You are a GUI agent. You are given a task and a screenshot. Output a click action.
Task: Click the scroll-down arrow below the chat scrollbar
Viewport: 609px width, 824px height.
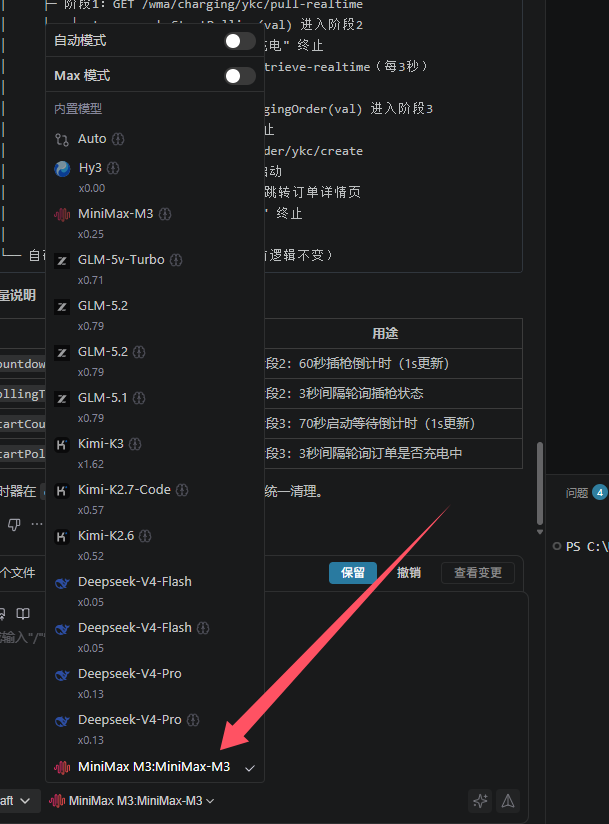click(x=540, y=532)
